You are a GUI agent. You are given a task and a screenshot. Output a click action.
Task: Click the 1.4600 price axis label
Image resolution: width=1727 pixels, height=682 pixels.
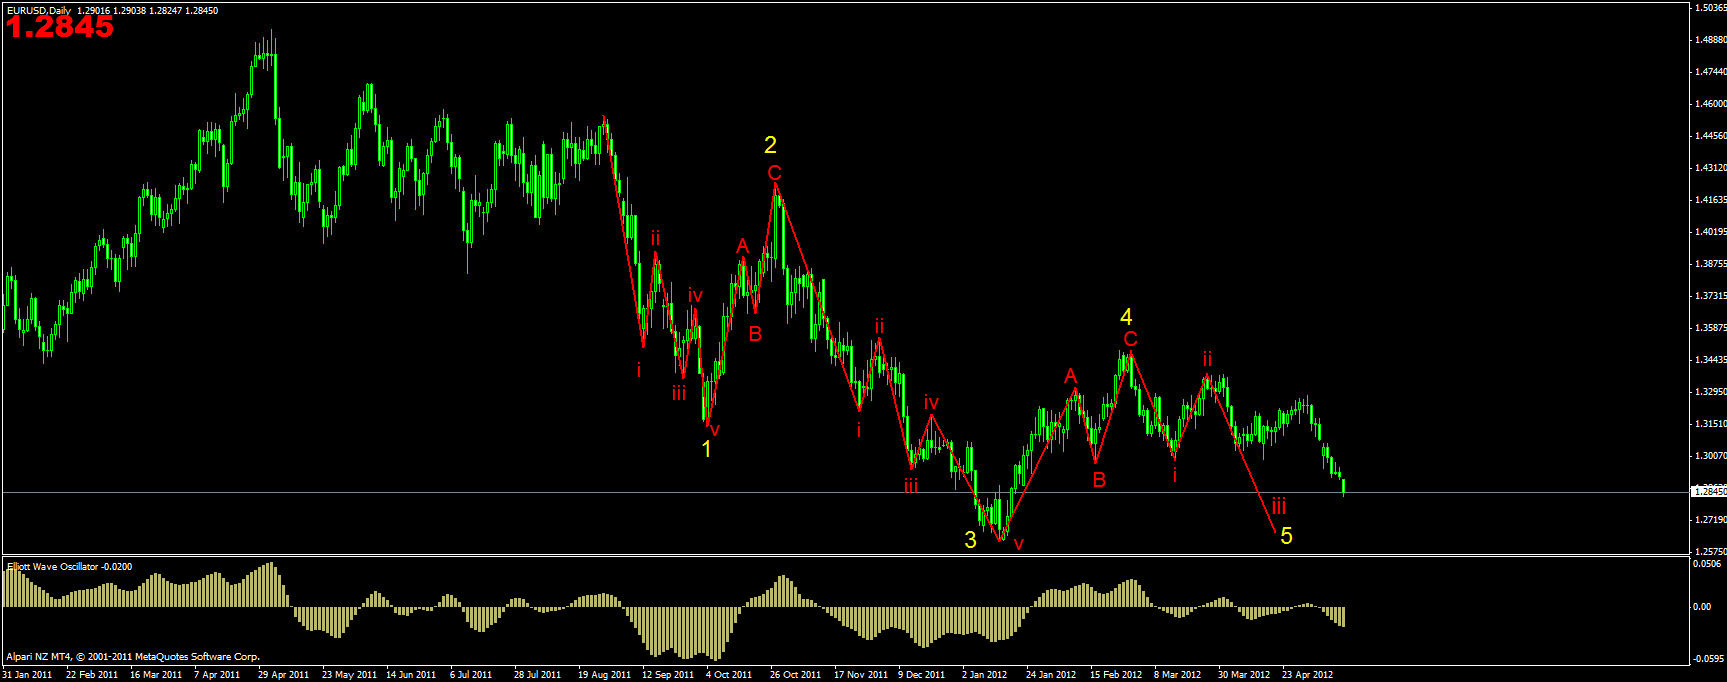1710,104
